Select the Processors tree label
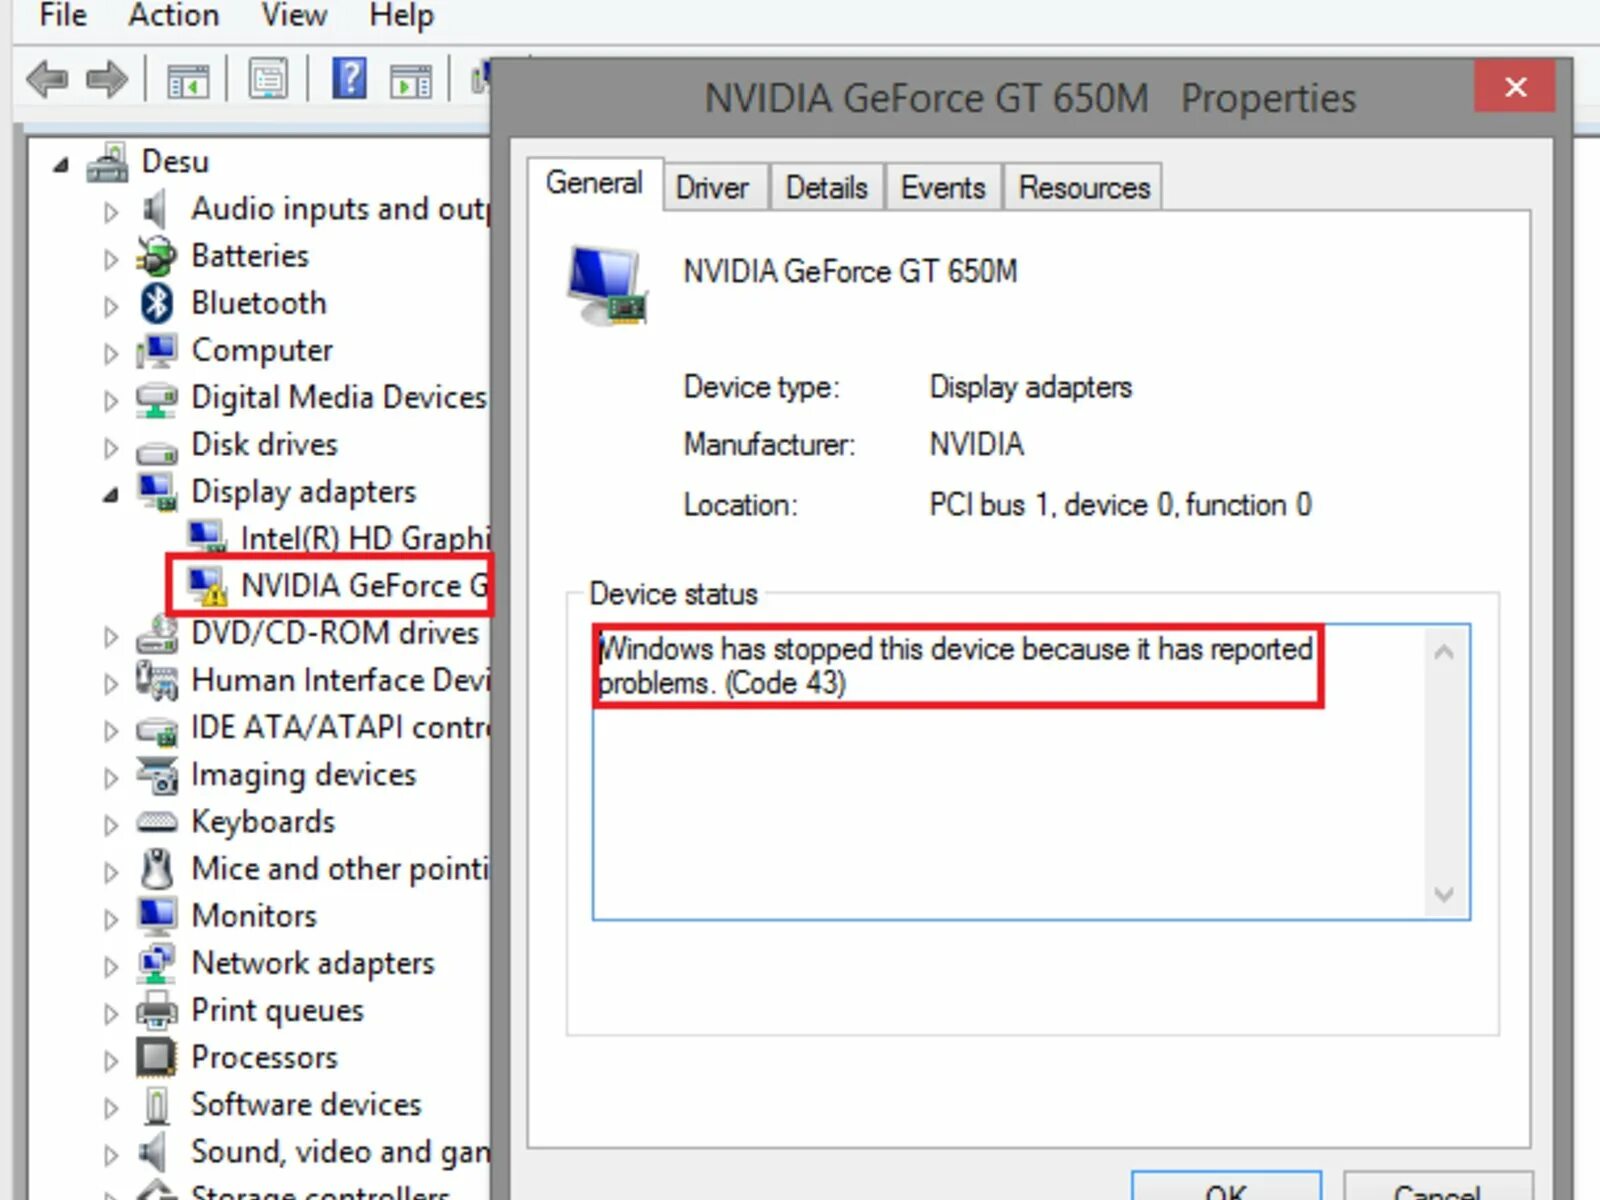1600x1200 pixels. [264, 1057]
